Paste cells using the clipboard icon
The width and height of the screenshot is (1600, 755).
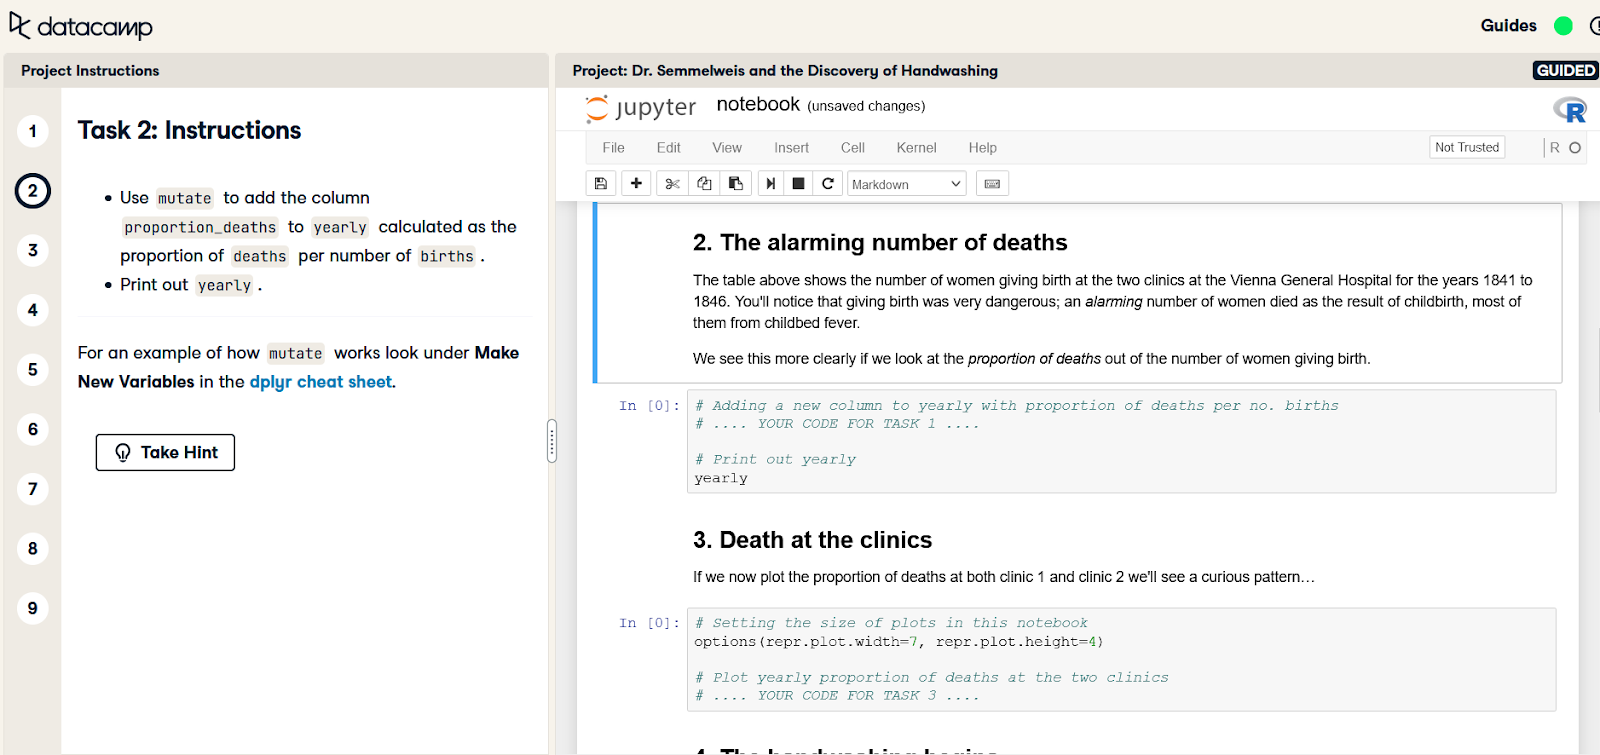point(736,184)
